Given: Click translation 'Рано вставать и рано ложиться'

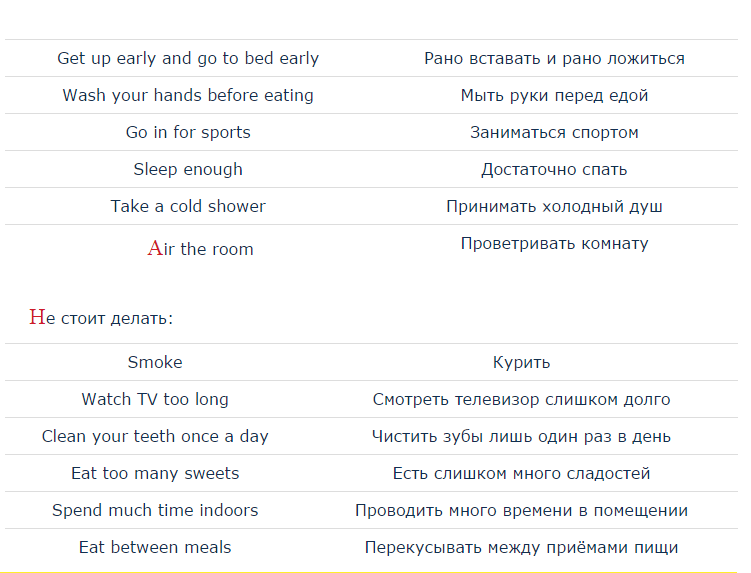Looking at the screenshot, I should pos(554,58).
